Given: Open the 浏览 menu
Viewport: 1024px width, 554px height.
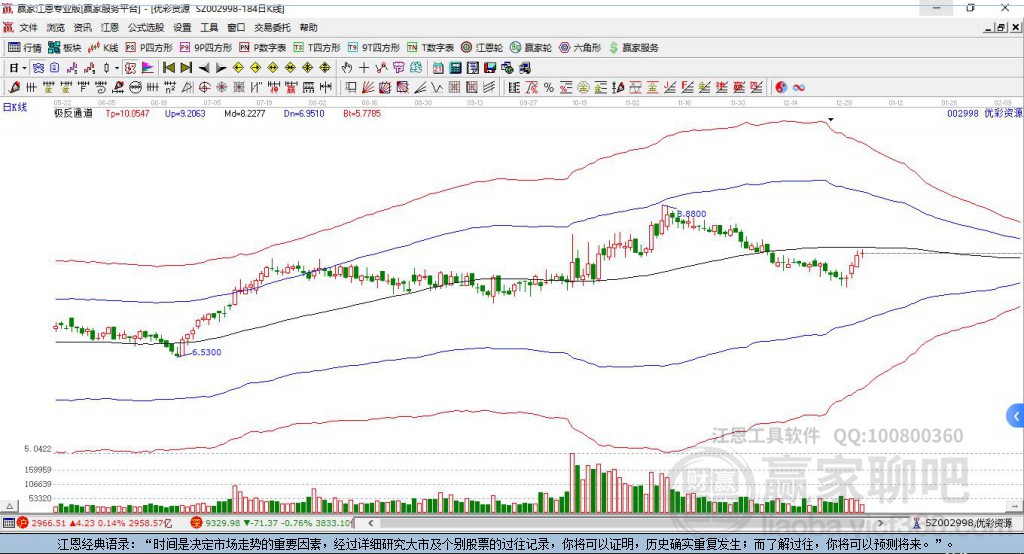Looking at the screenshot, I should click(x=56, y=27).
